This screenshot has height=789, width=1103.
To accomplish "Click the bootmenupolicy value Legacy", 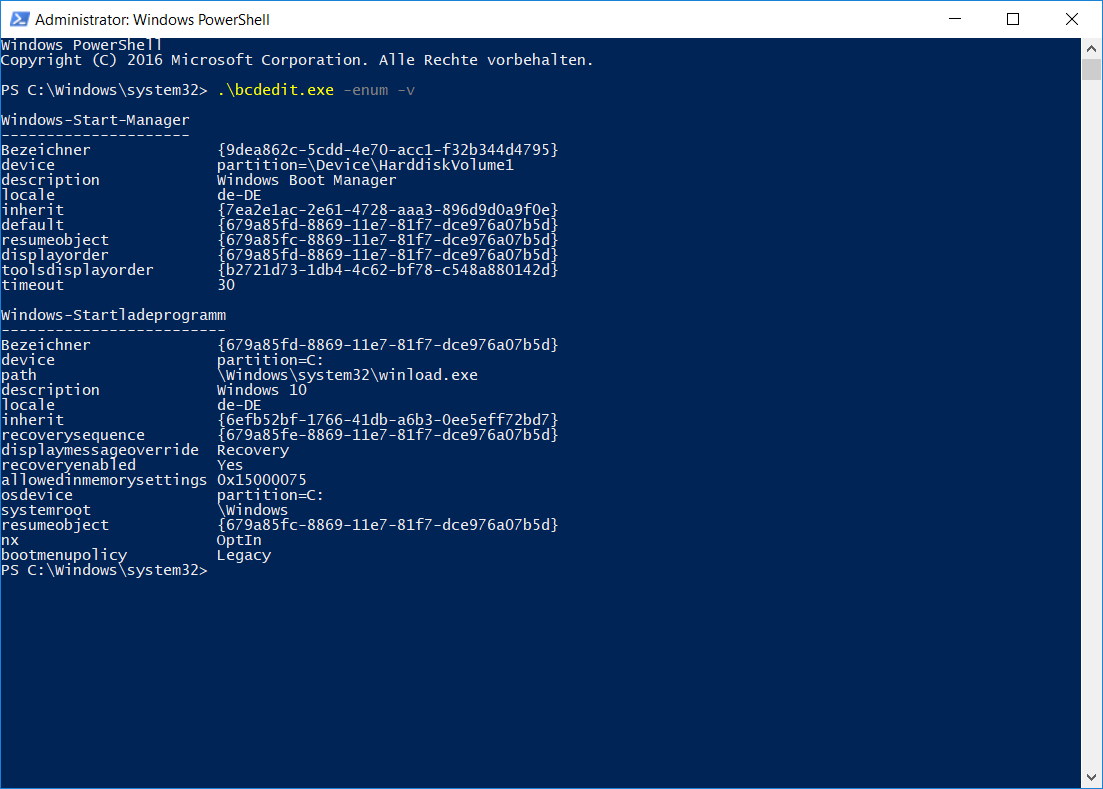I will [243, 554].
